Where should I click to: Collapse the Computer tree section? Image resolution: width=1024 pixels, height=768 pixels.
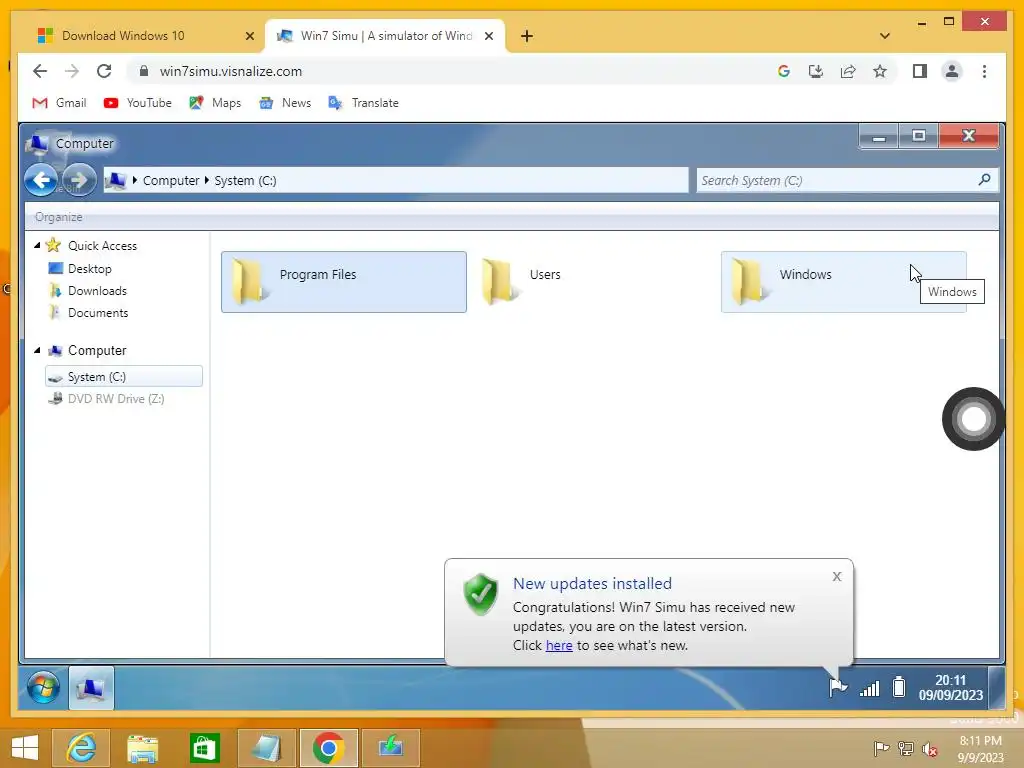pos(37,350)
